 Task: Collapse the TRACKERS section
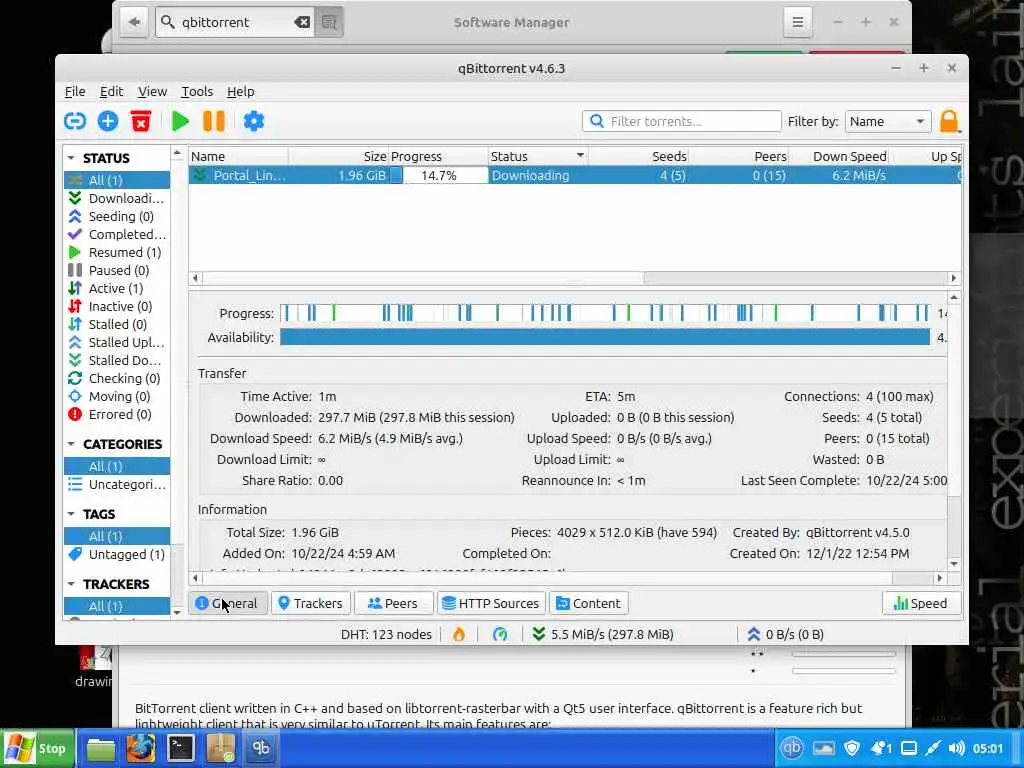[x=71, y=584]
